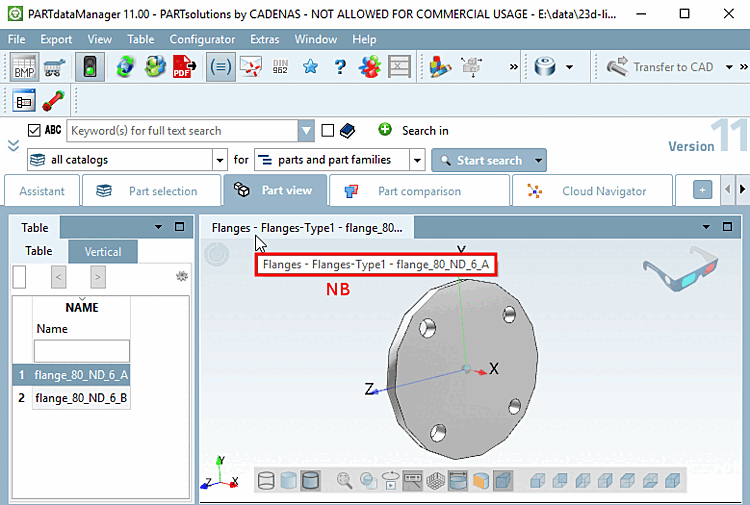Maximize the 3D view panel
Screen dimensions: 750x505
pyautogui.click(x=727, y=227)
